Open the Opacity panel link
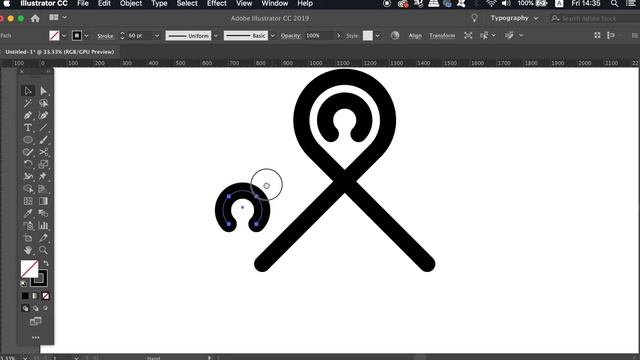 tap(291, 36)
